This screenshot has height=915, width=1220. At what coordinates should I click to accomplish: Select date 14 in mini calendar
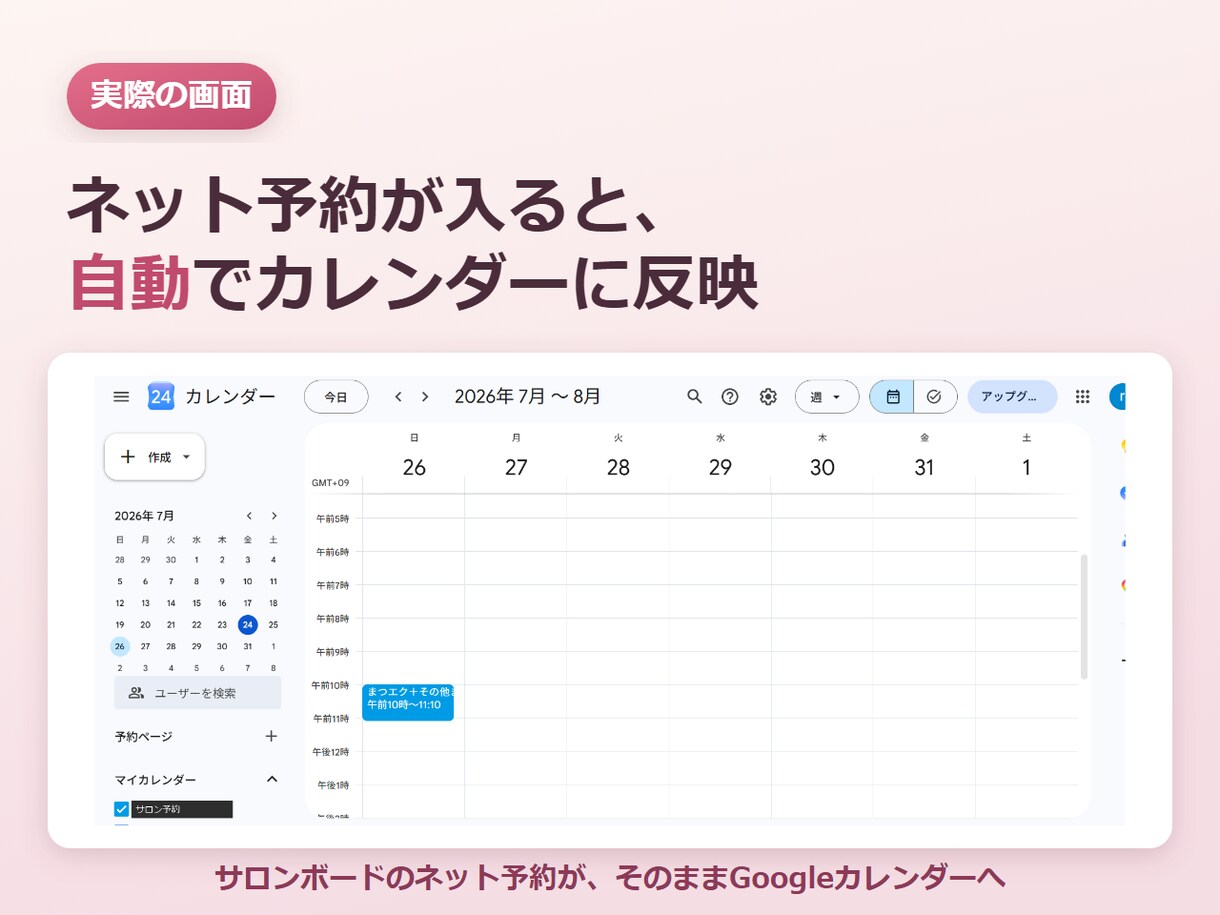[171, 603]
